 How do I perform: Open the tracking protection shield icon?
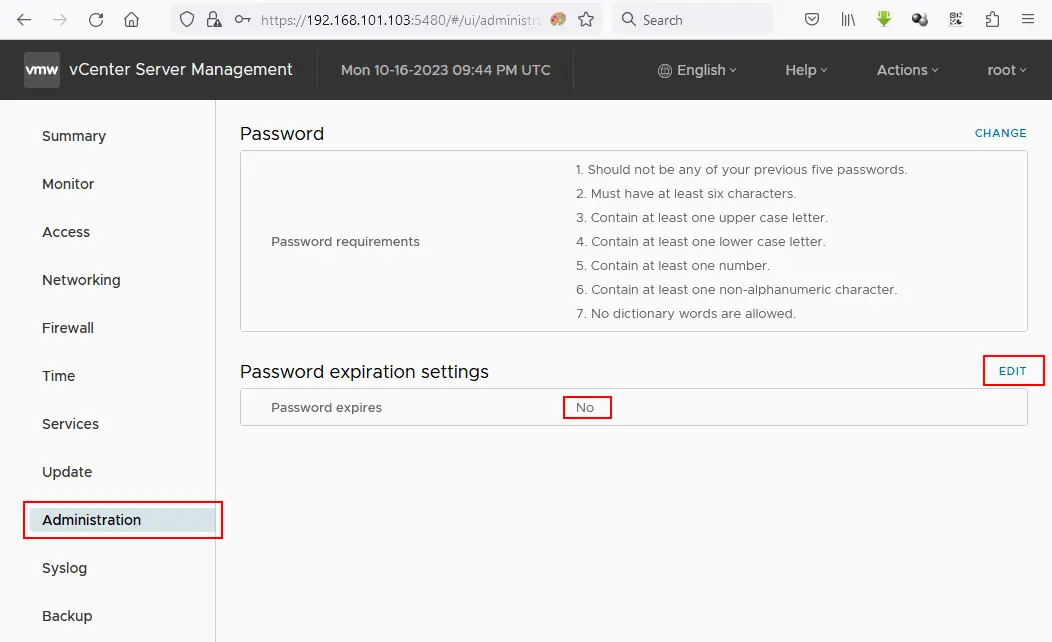click(186, 18)
